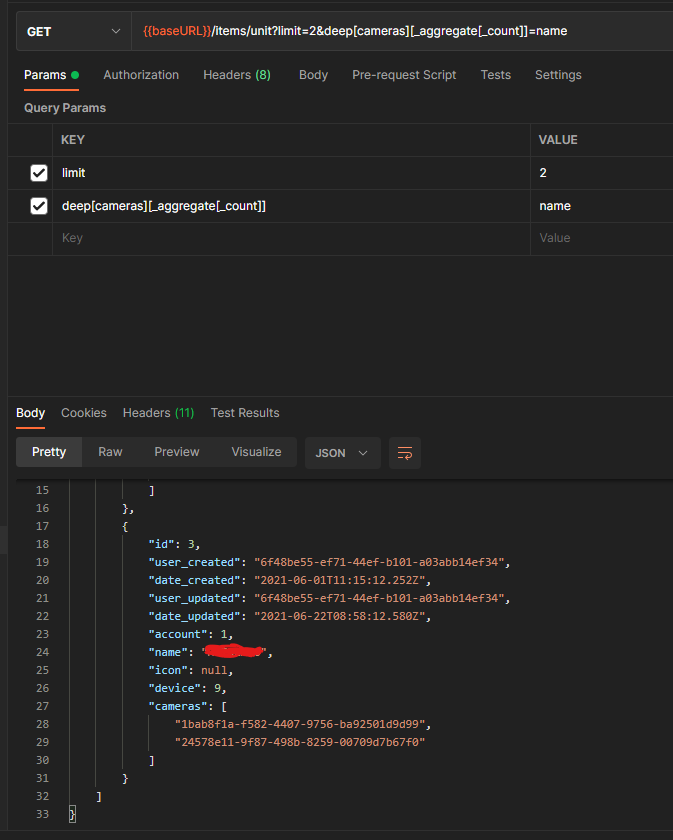This screenshot has width=673, height=840.
Task: Open the JSON format dropdown
Action: [x=342, y=453]
